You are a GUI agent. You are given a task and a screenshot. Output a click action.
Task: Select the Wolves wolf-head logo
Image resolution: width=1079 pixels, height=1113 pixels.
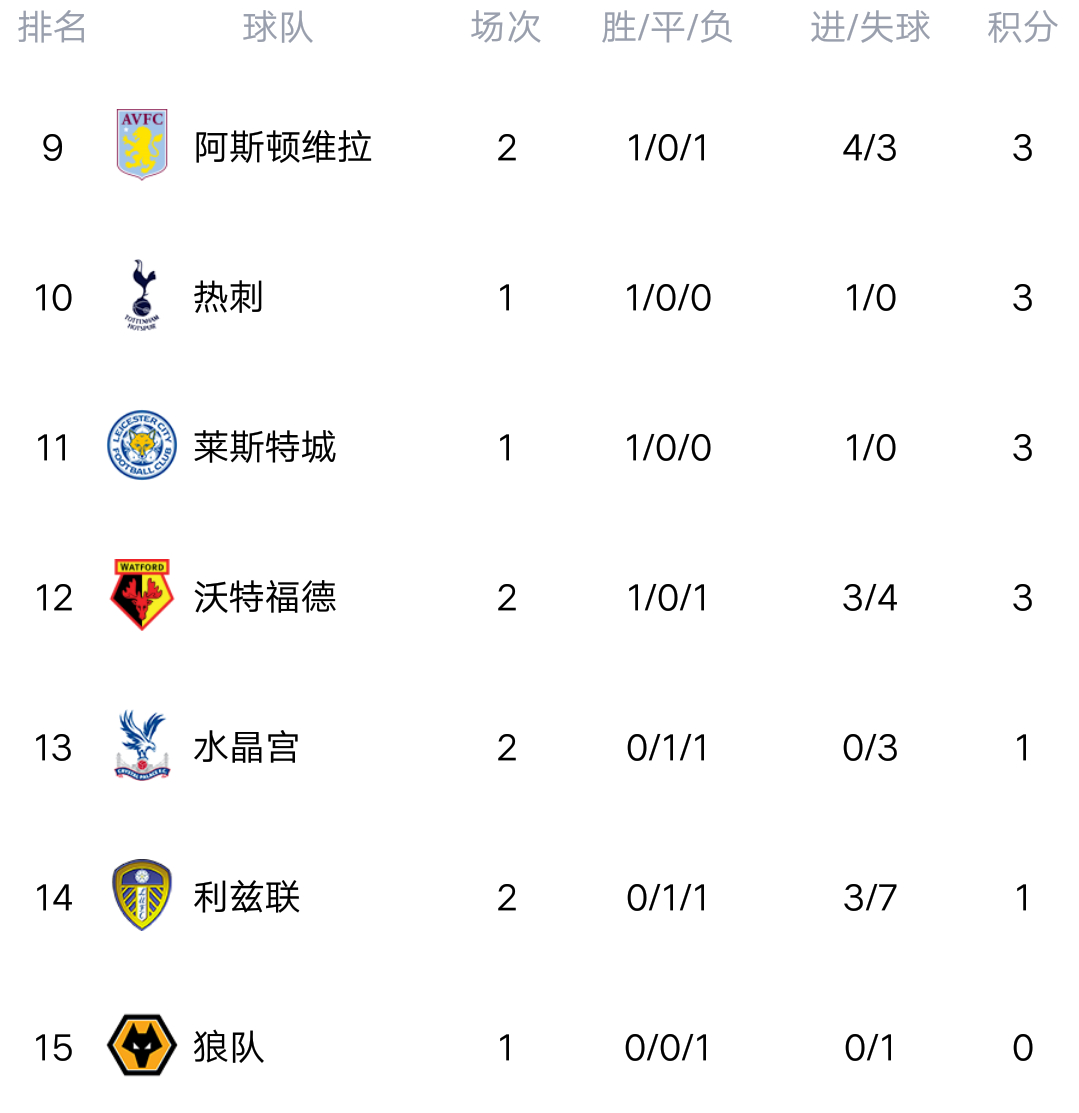(142, 1045)
